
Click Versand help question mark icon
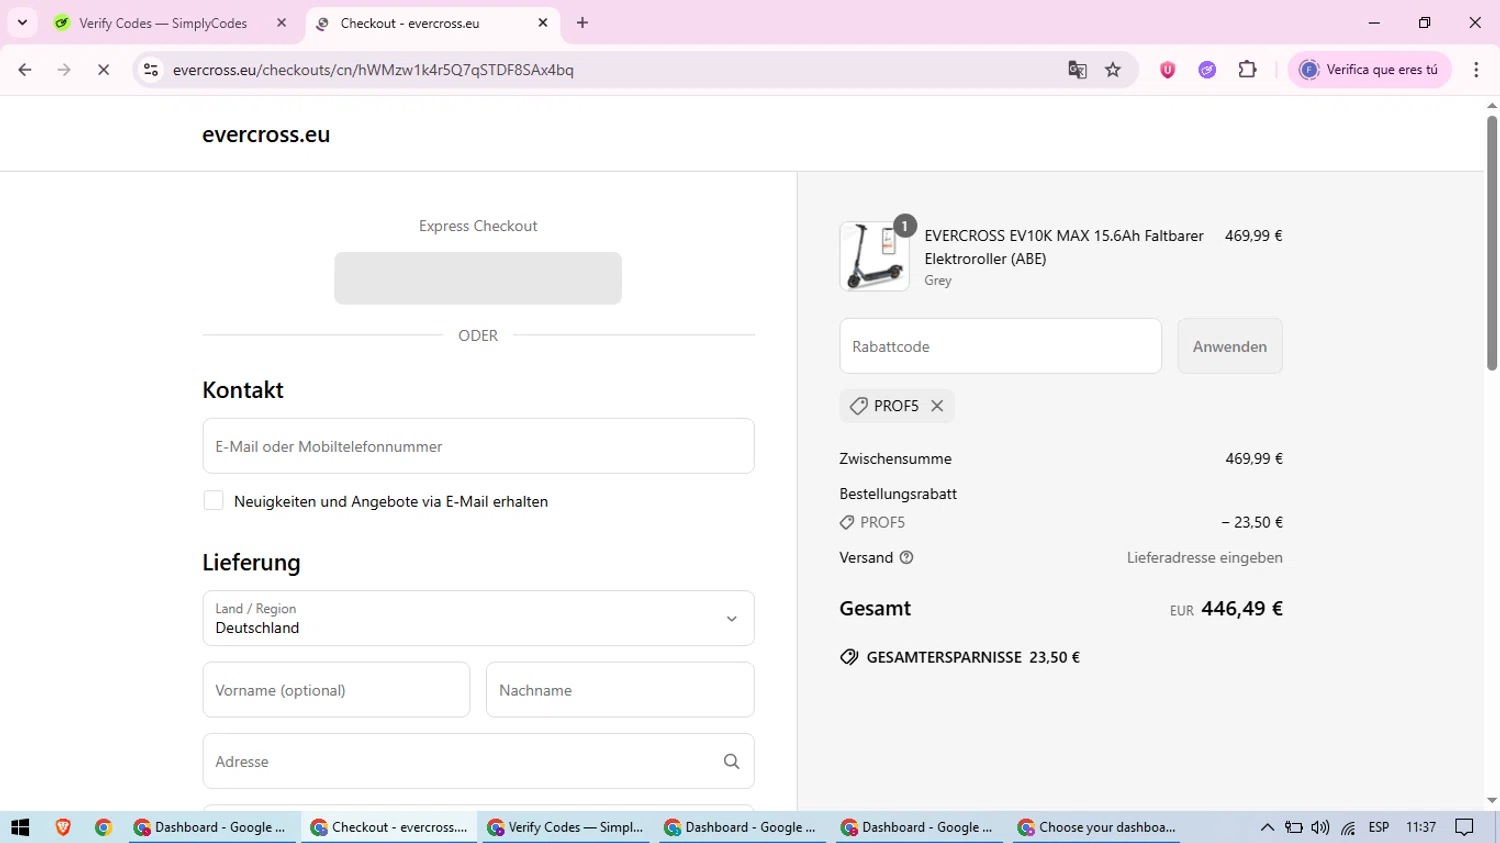[906, 558]
